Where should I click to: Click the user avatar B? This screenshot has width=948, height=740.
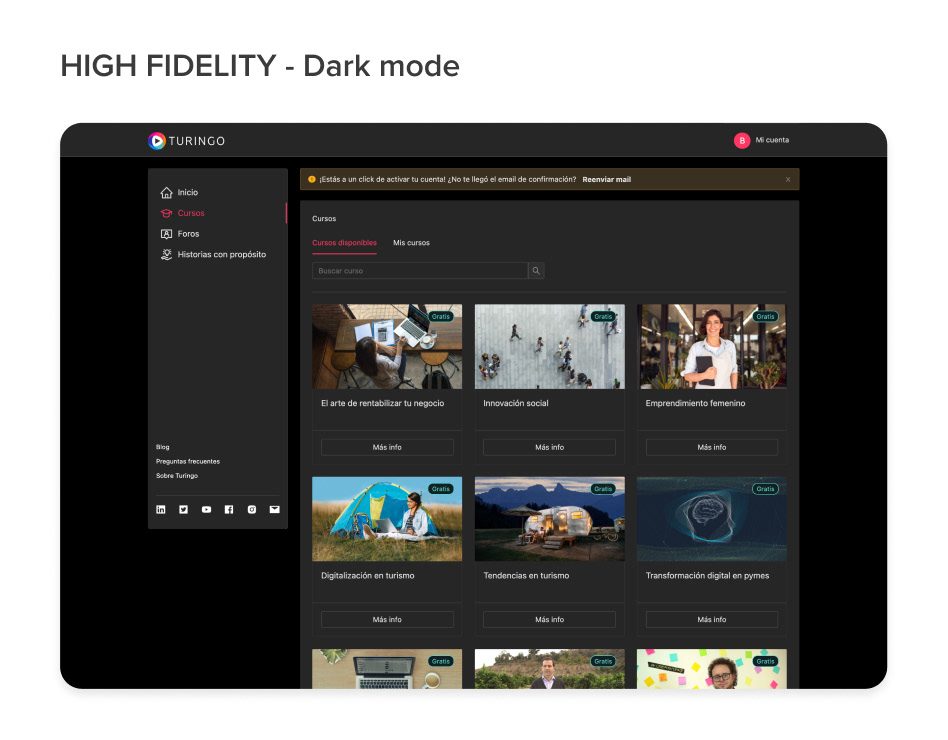742,140
